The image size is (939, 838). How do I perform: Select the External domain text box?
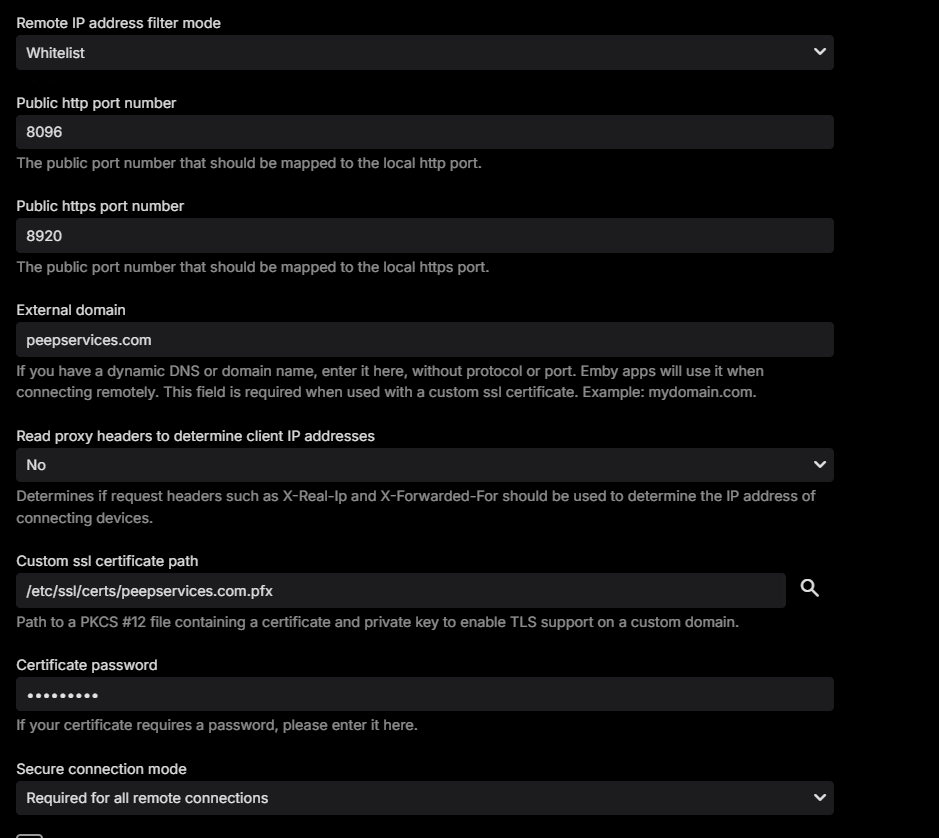pos(424,340)
